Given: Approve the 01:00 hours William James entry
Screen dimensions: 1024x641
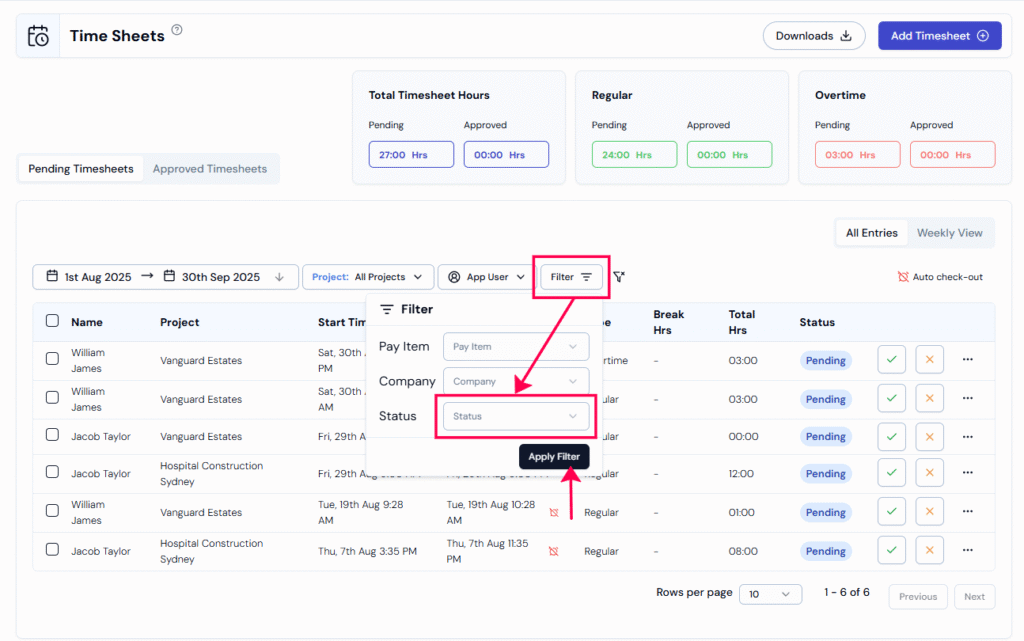Looking at the screenshot, I should 891,512.
